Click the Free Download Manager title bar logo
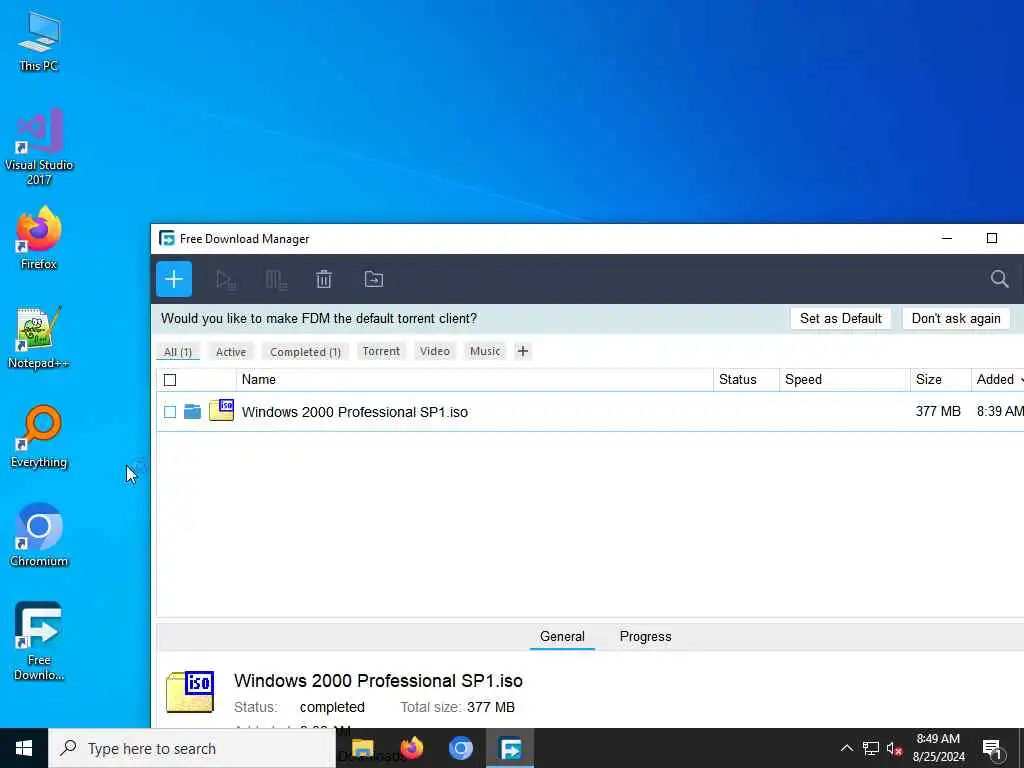 click(x=167, y=238)
